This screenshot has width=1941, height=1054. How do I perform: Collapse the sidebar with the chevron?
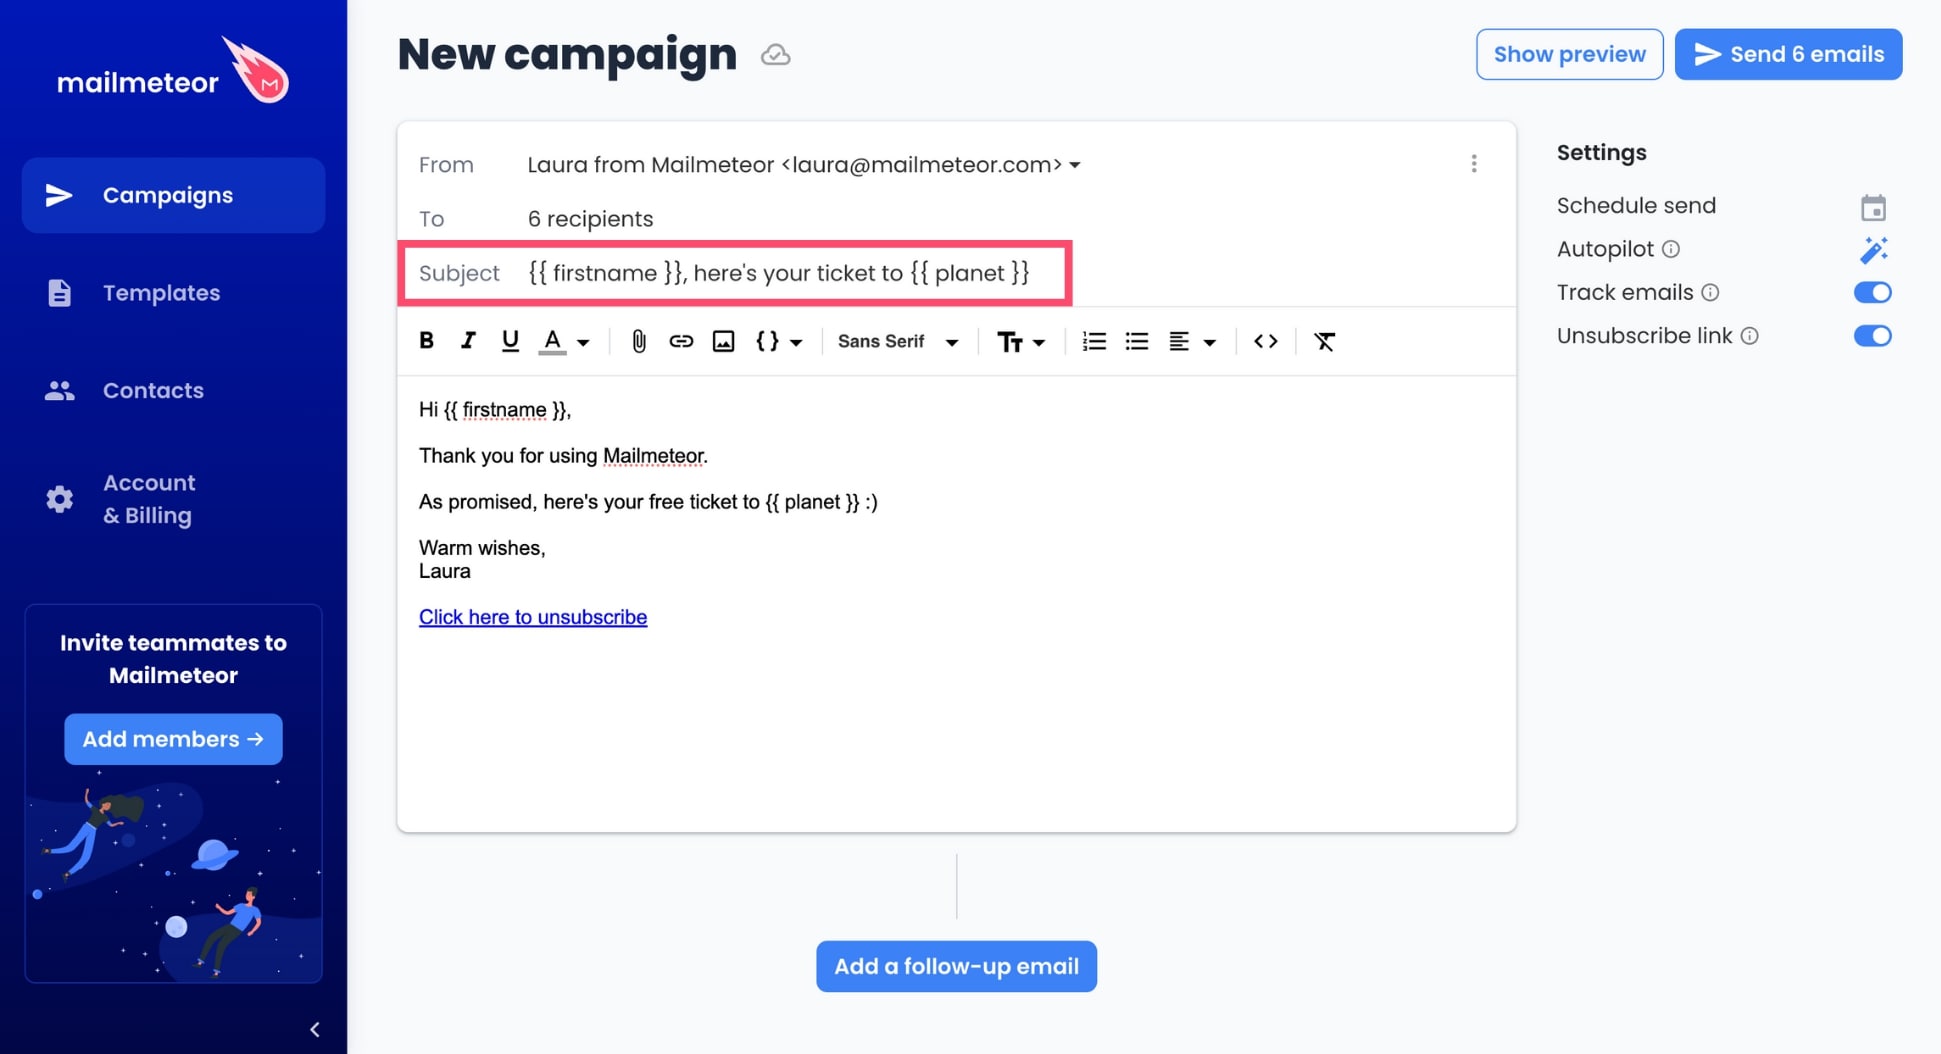click(314, 1029)
